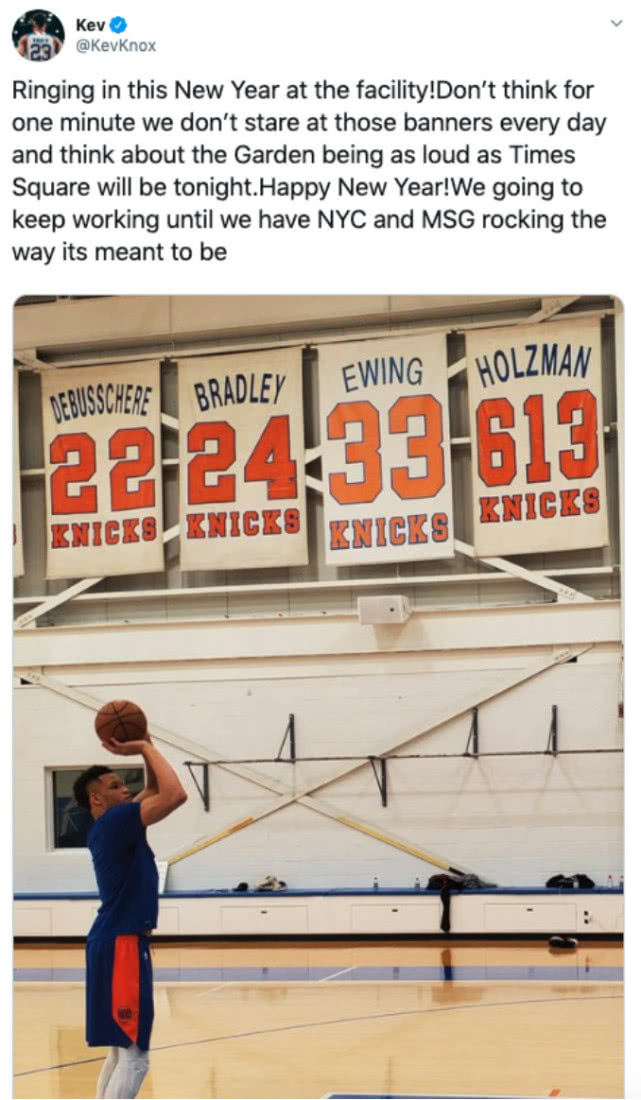The height and width of the screenshot is (1100, 641).
Task: Click the DeBusschere 22 banner in photo
Action: 102,469
